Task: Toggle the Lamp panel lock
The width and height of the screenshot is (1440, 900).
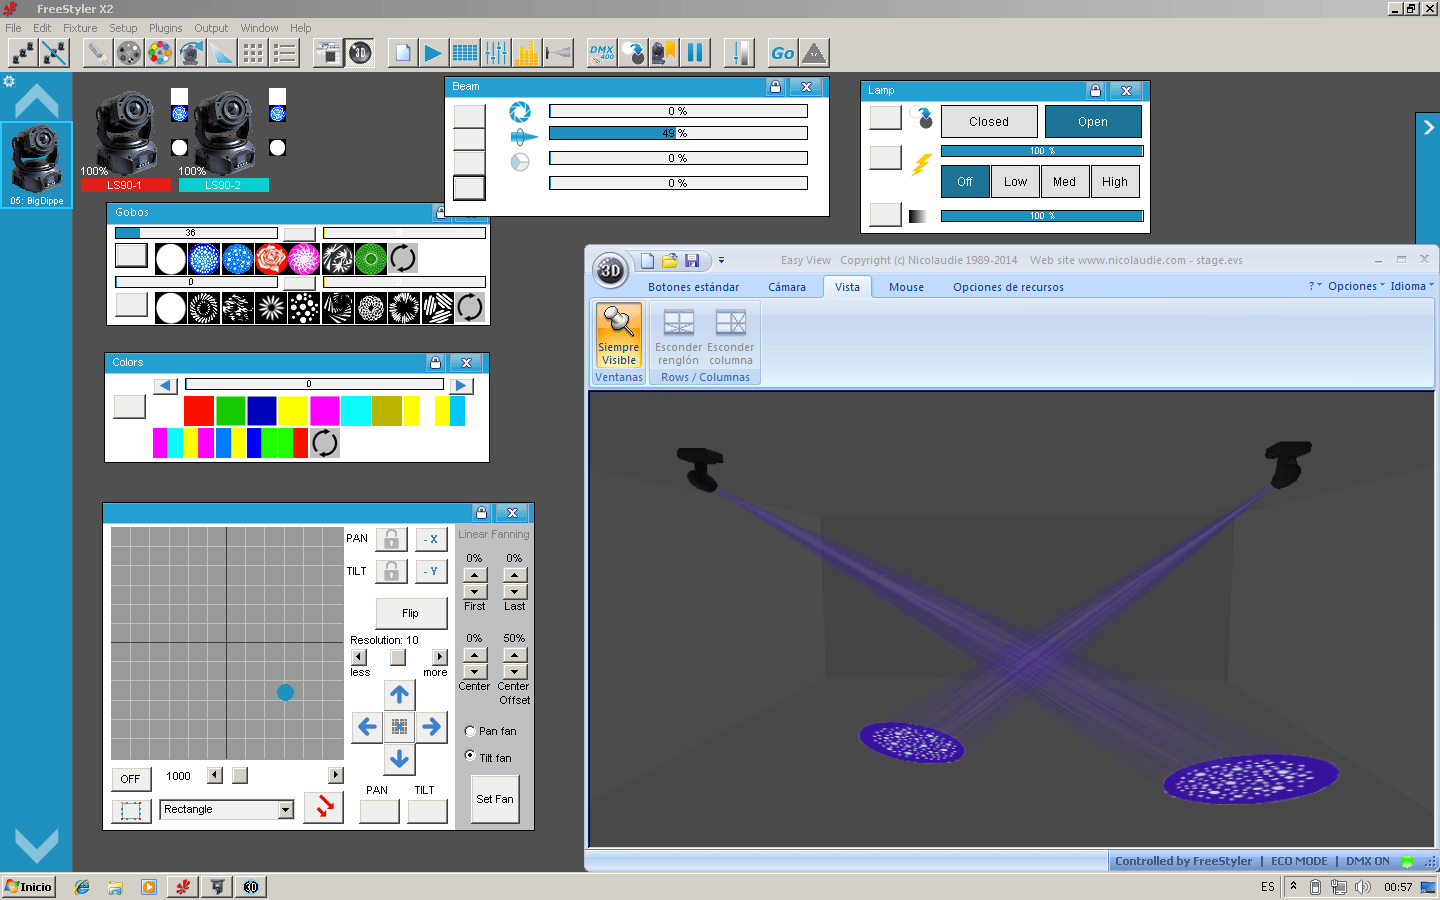Action: 1095,91
